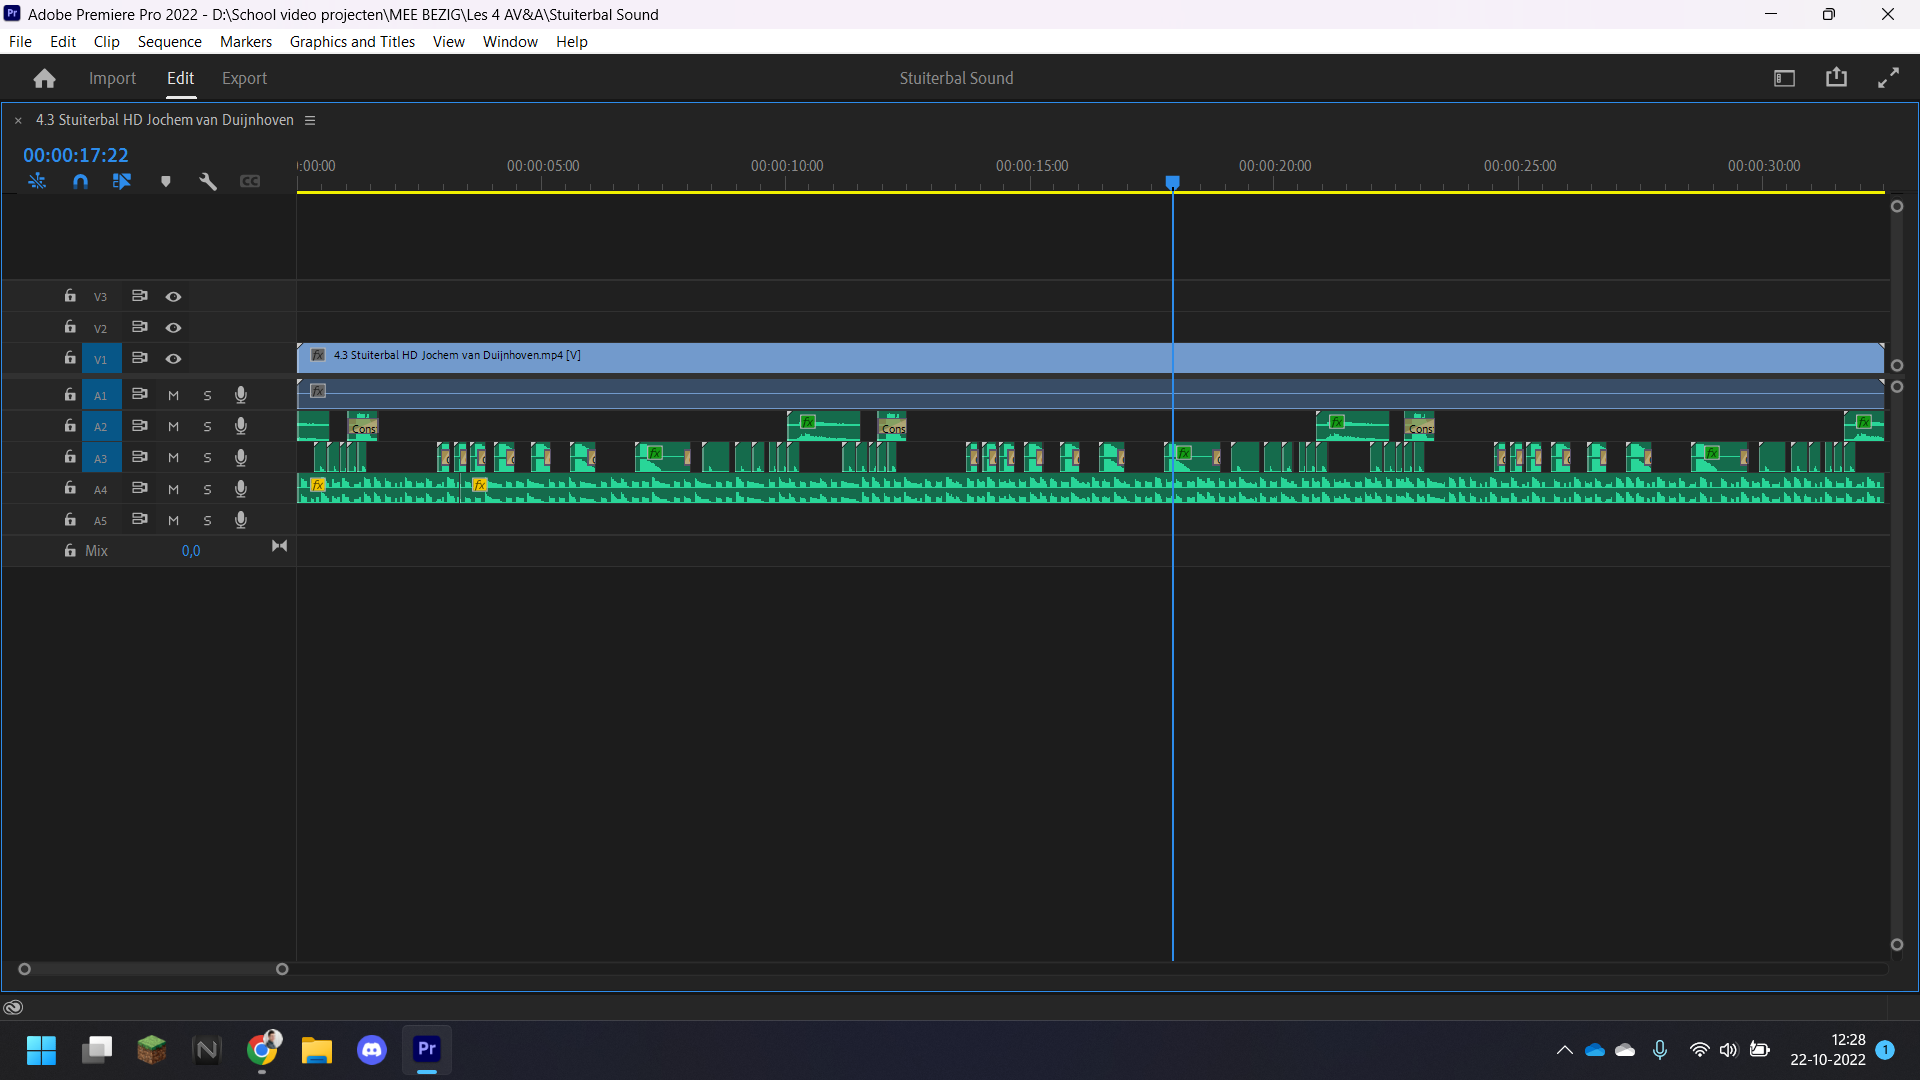
Task: Switch to the Export tab
Action: 244,78
